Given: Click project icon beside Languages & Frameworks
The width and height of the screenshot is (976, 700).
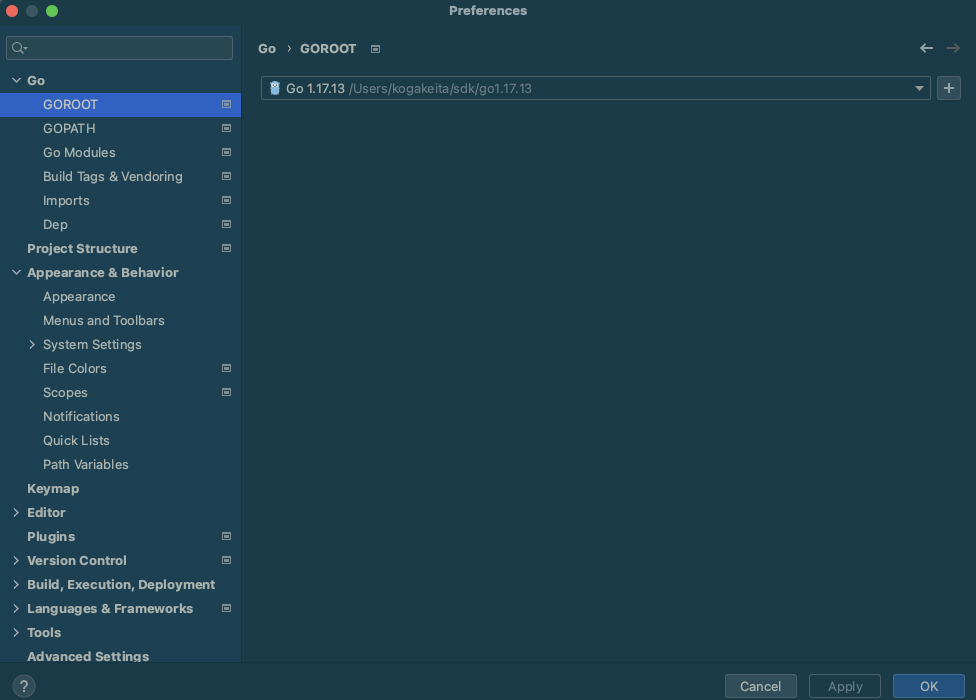Looking at the screenshot, I should [x=227, y=609].
